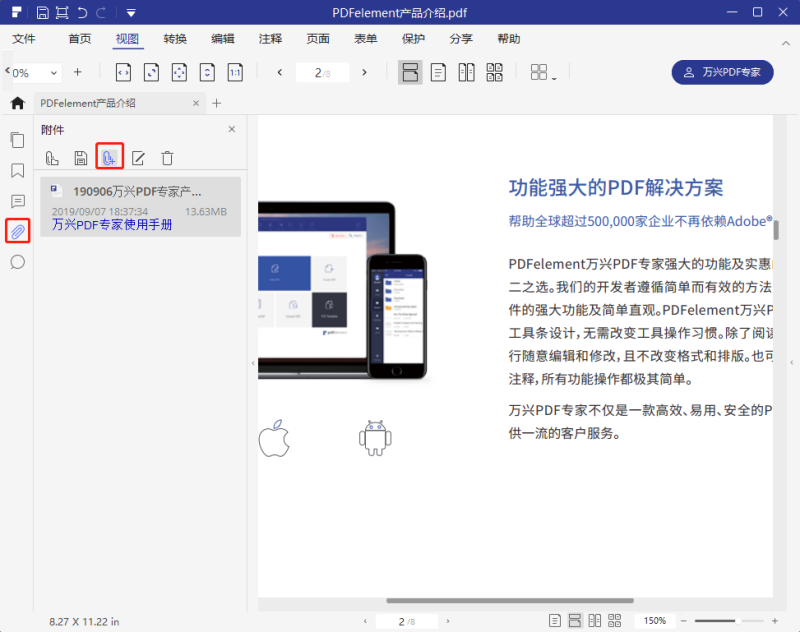
Task: Open the Thumbnails panel icon in sidebar
Action: click(17, 140)
